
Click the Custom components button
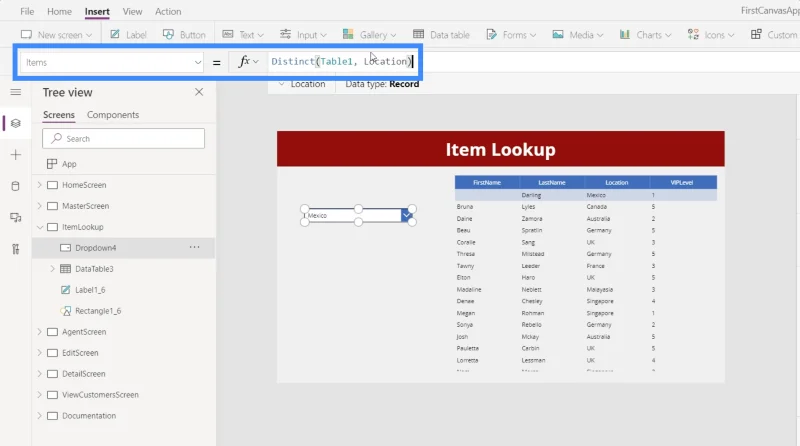774,35
